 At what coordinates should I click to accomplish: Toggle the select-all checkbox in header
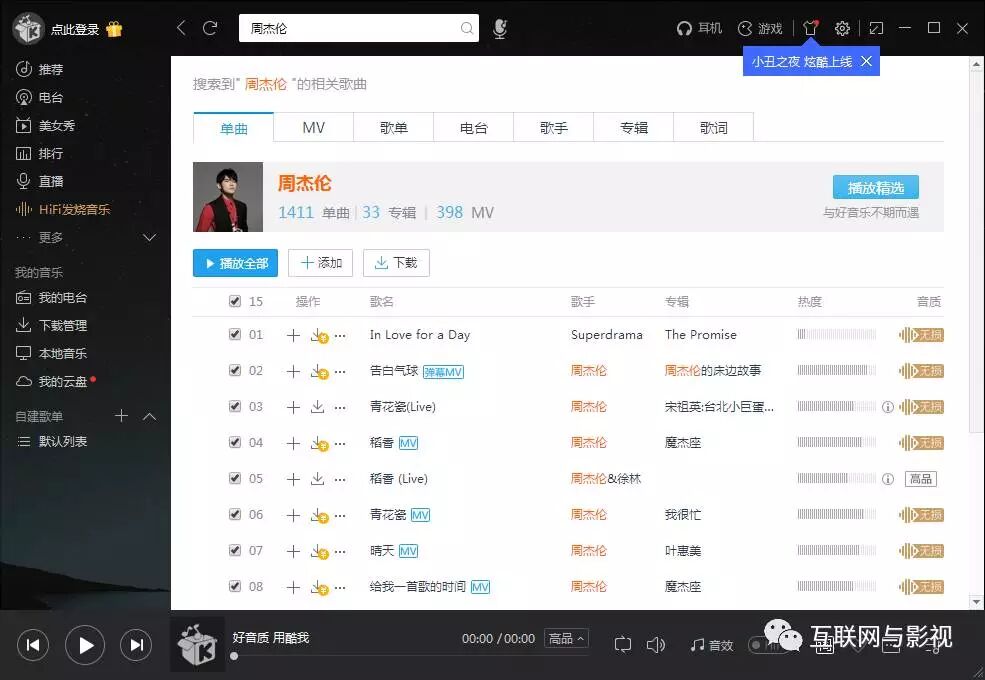tap(235, 301)
